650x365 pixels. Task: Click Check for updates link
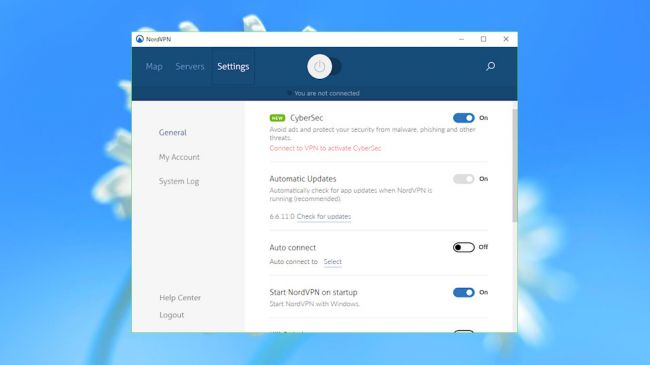pos(324,217)
